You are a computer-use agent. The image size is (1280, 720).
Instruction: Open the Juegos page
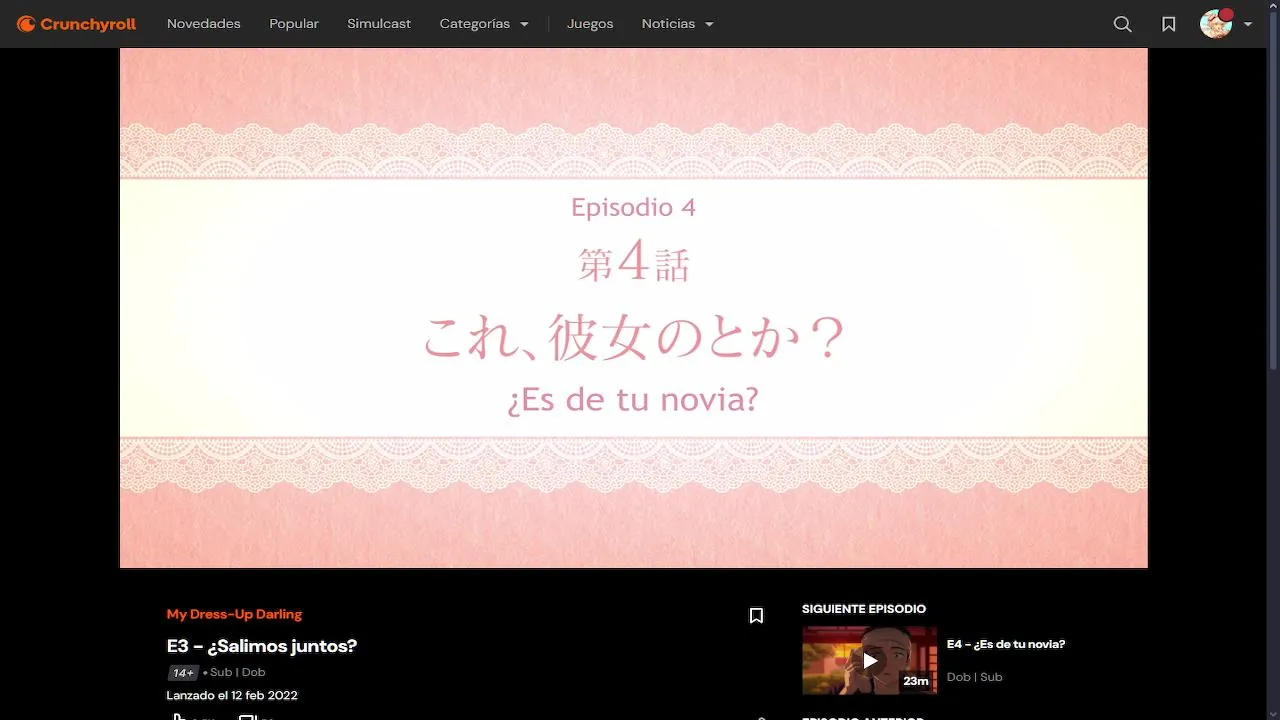point(590,24)
